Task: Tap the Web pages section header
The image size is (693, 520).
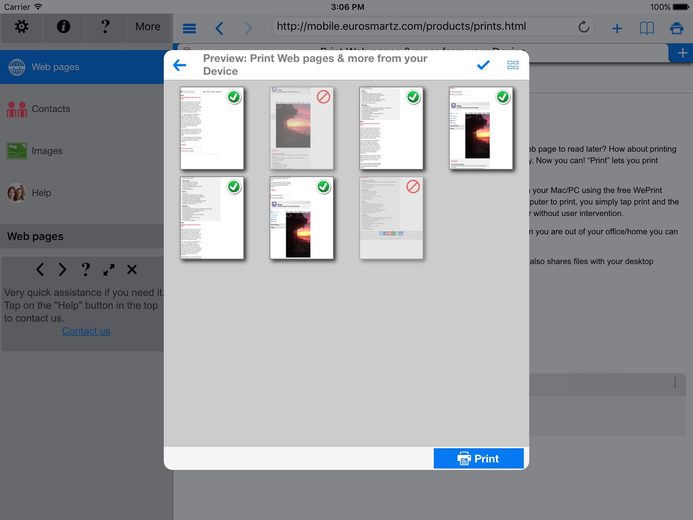Action: coord(82,236)
